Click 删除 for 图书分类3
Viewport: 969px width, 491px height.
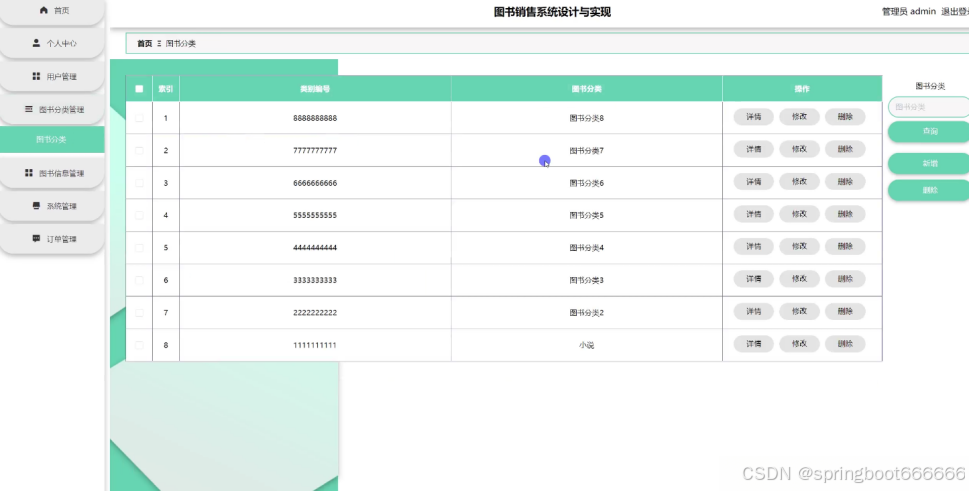pyautogui.click(x=845, y=279)
